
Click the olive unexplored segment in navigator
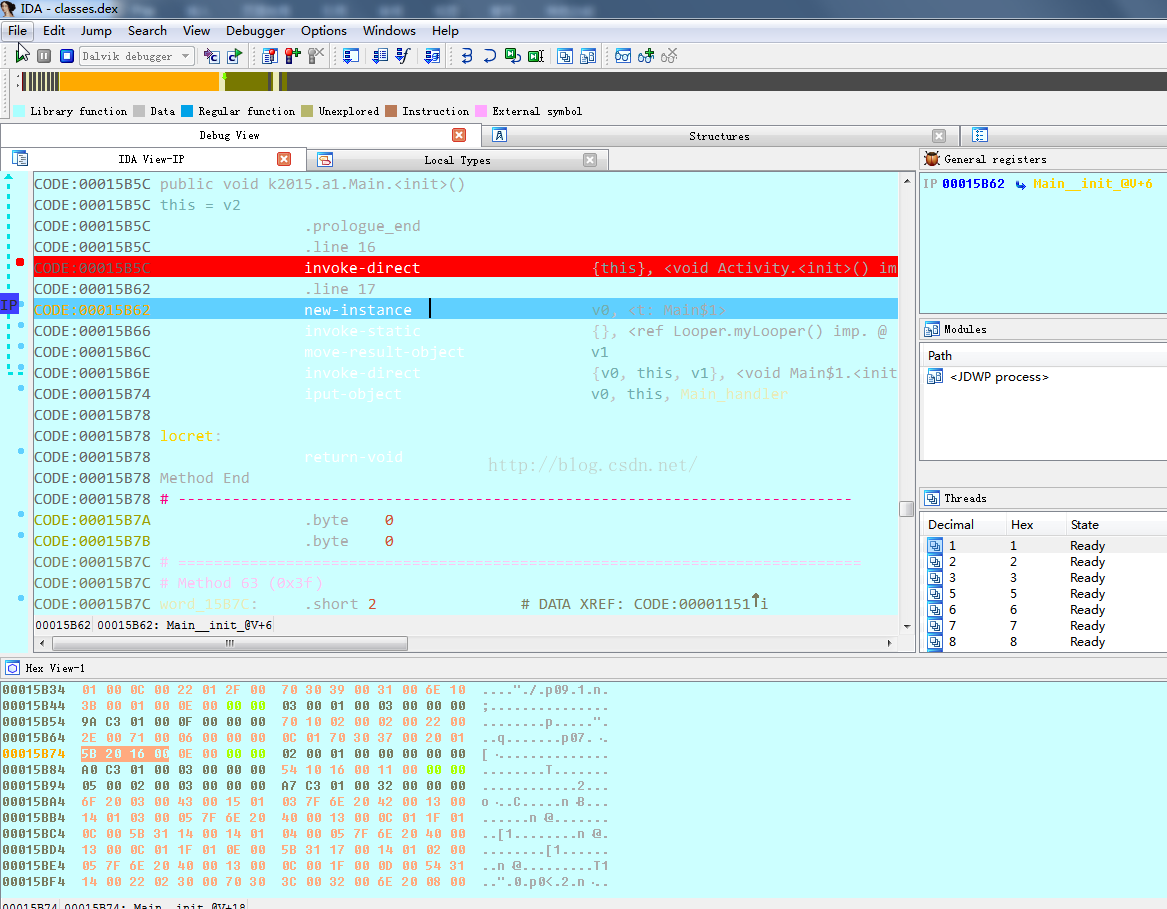246,81
